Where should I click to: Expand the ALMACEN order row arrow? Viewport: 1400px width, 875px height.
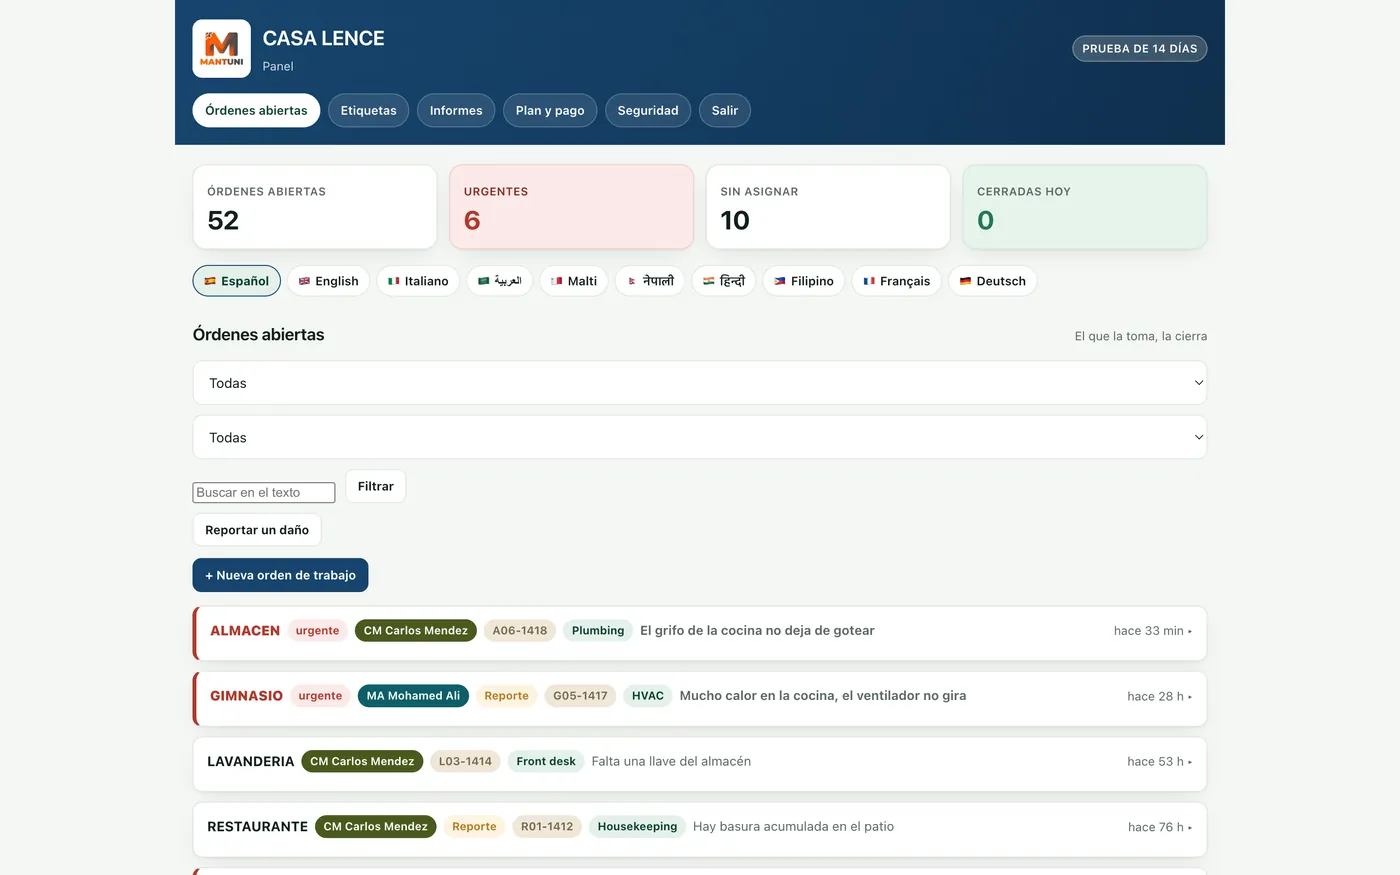coord(1189,631)
